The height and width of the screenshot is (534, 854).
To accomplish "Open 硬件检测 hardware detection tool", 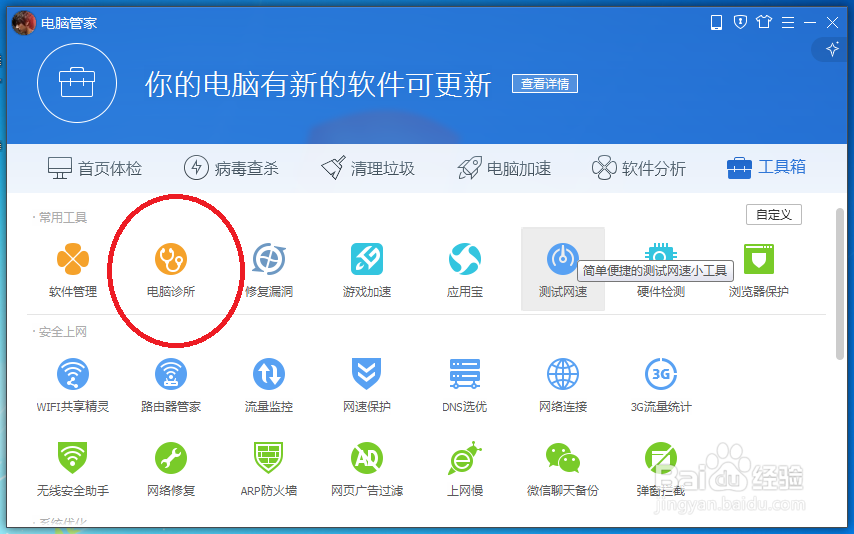I will [x=661, y=270].
